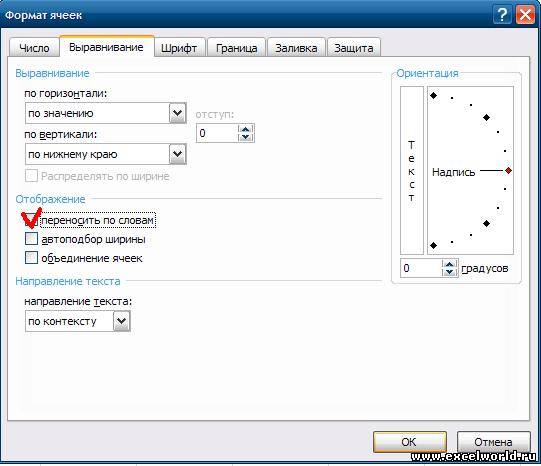Decrease the градусов degrees down arrow
The image size is (541, 466).
click(x=449, y=272)
